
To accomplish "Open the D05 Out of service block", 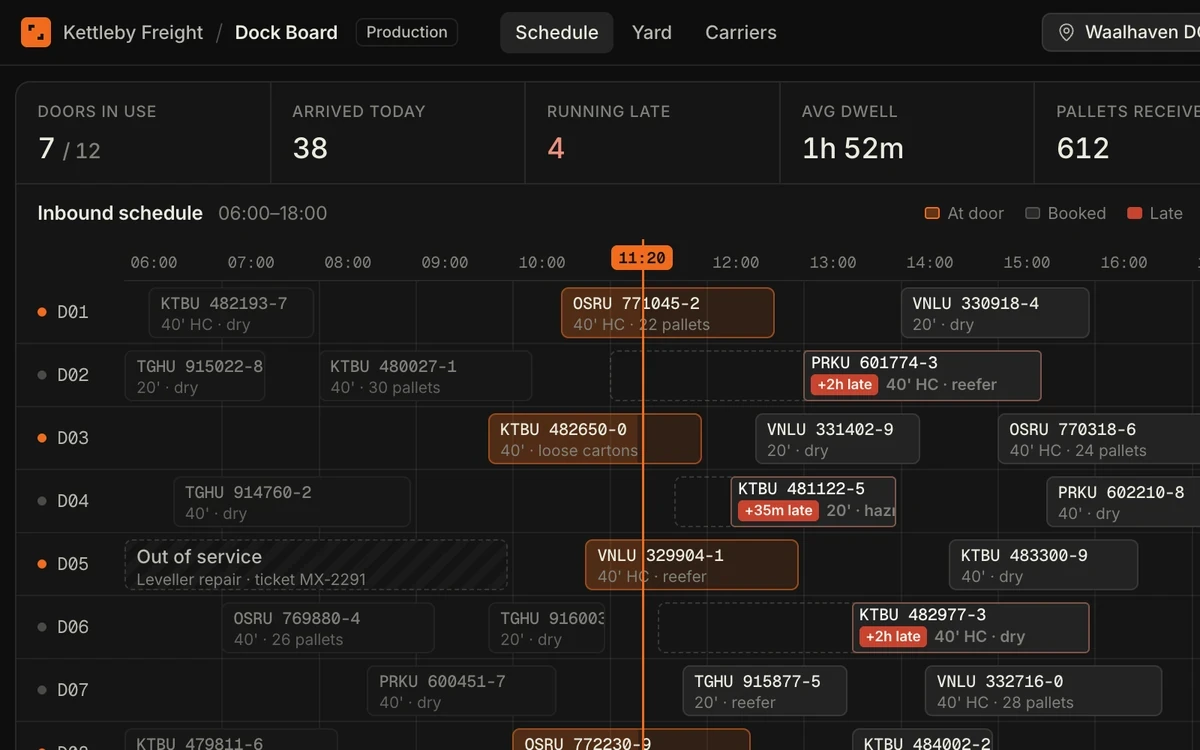I will pos(316,565).
